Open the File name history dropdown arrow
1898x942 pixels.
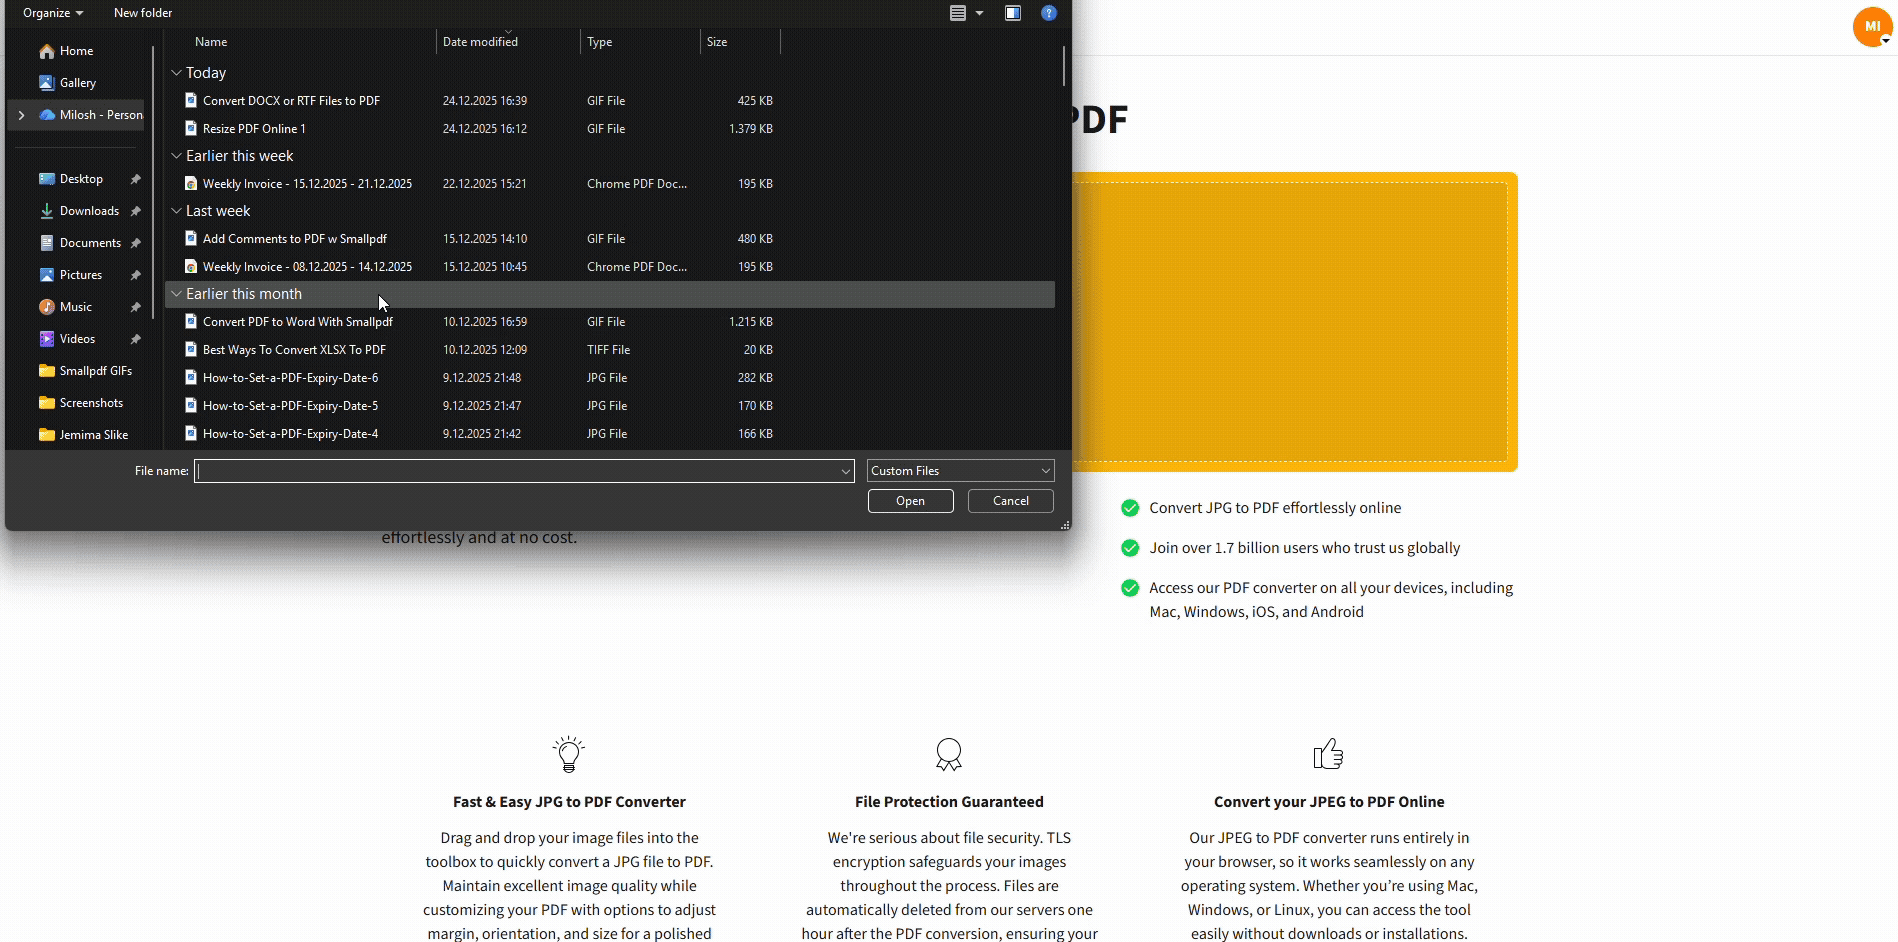(846, 471)
